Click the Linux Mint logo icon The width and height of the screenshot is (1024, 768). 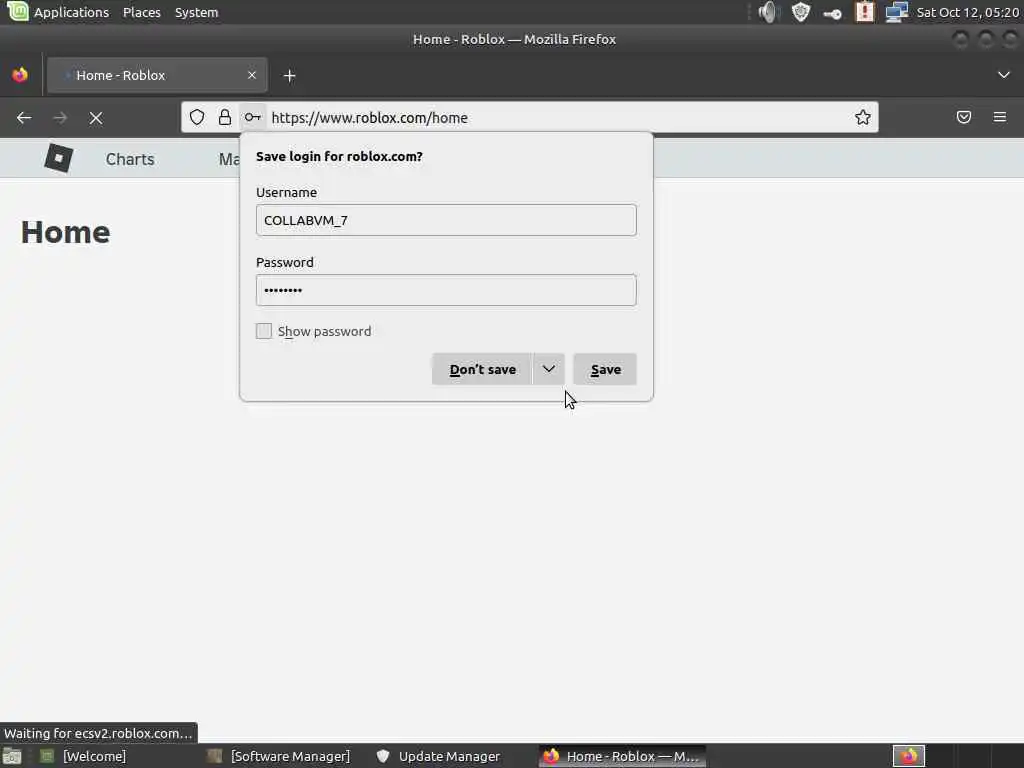click(18, 11)
